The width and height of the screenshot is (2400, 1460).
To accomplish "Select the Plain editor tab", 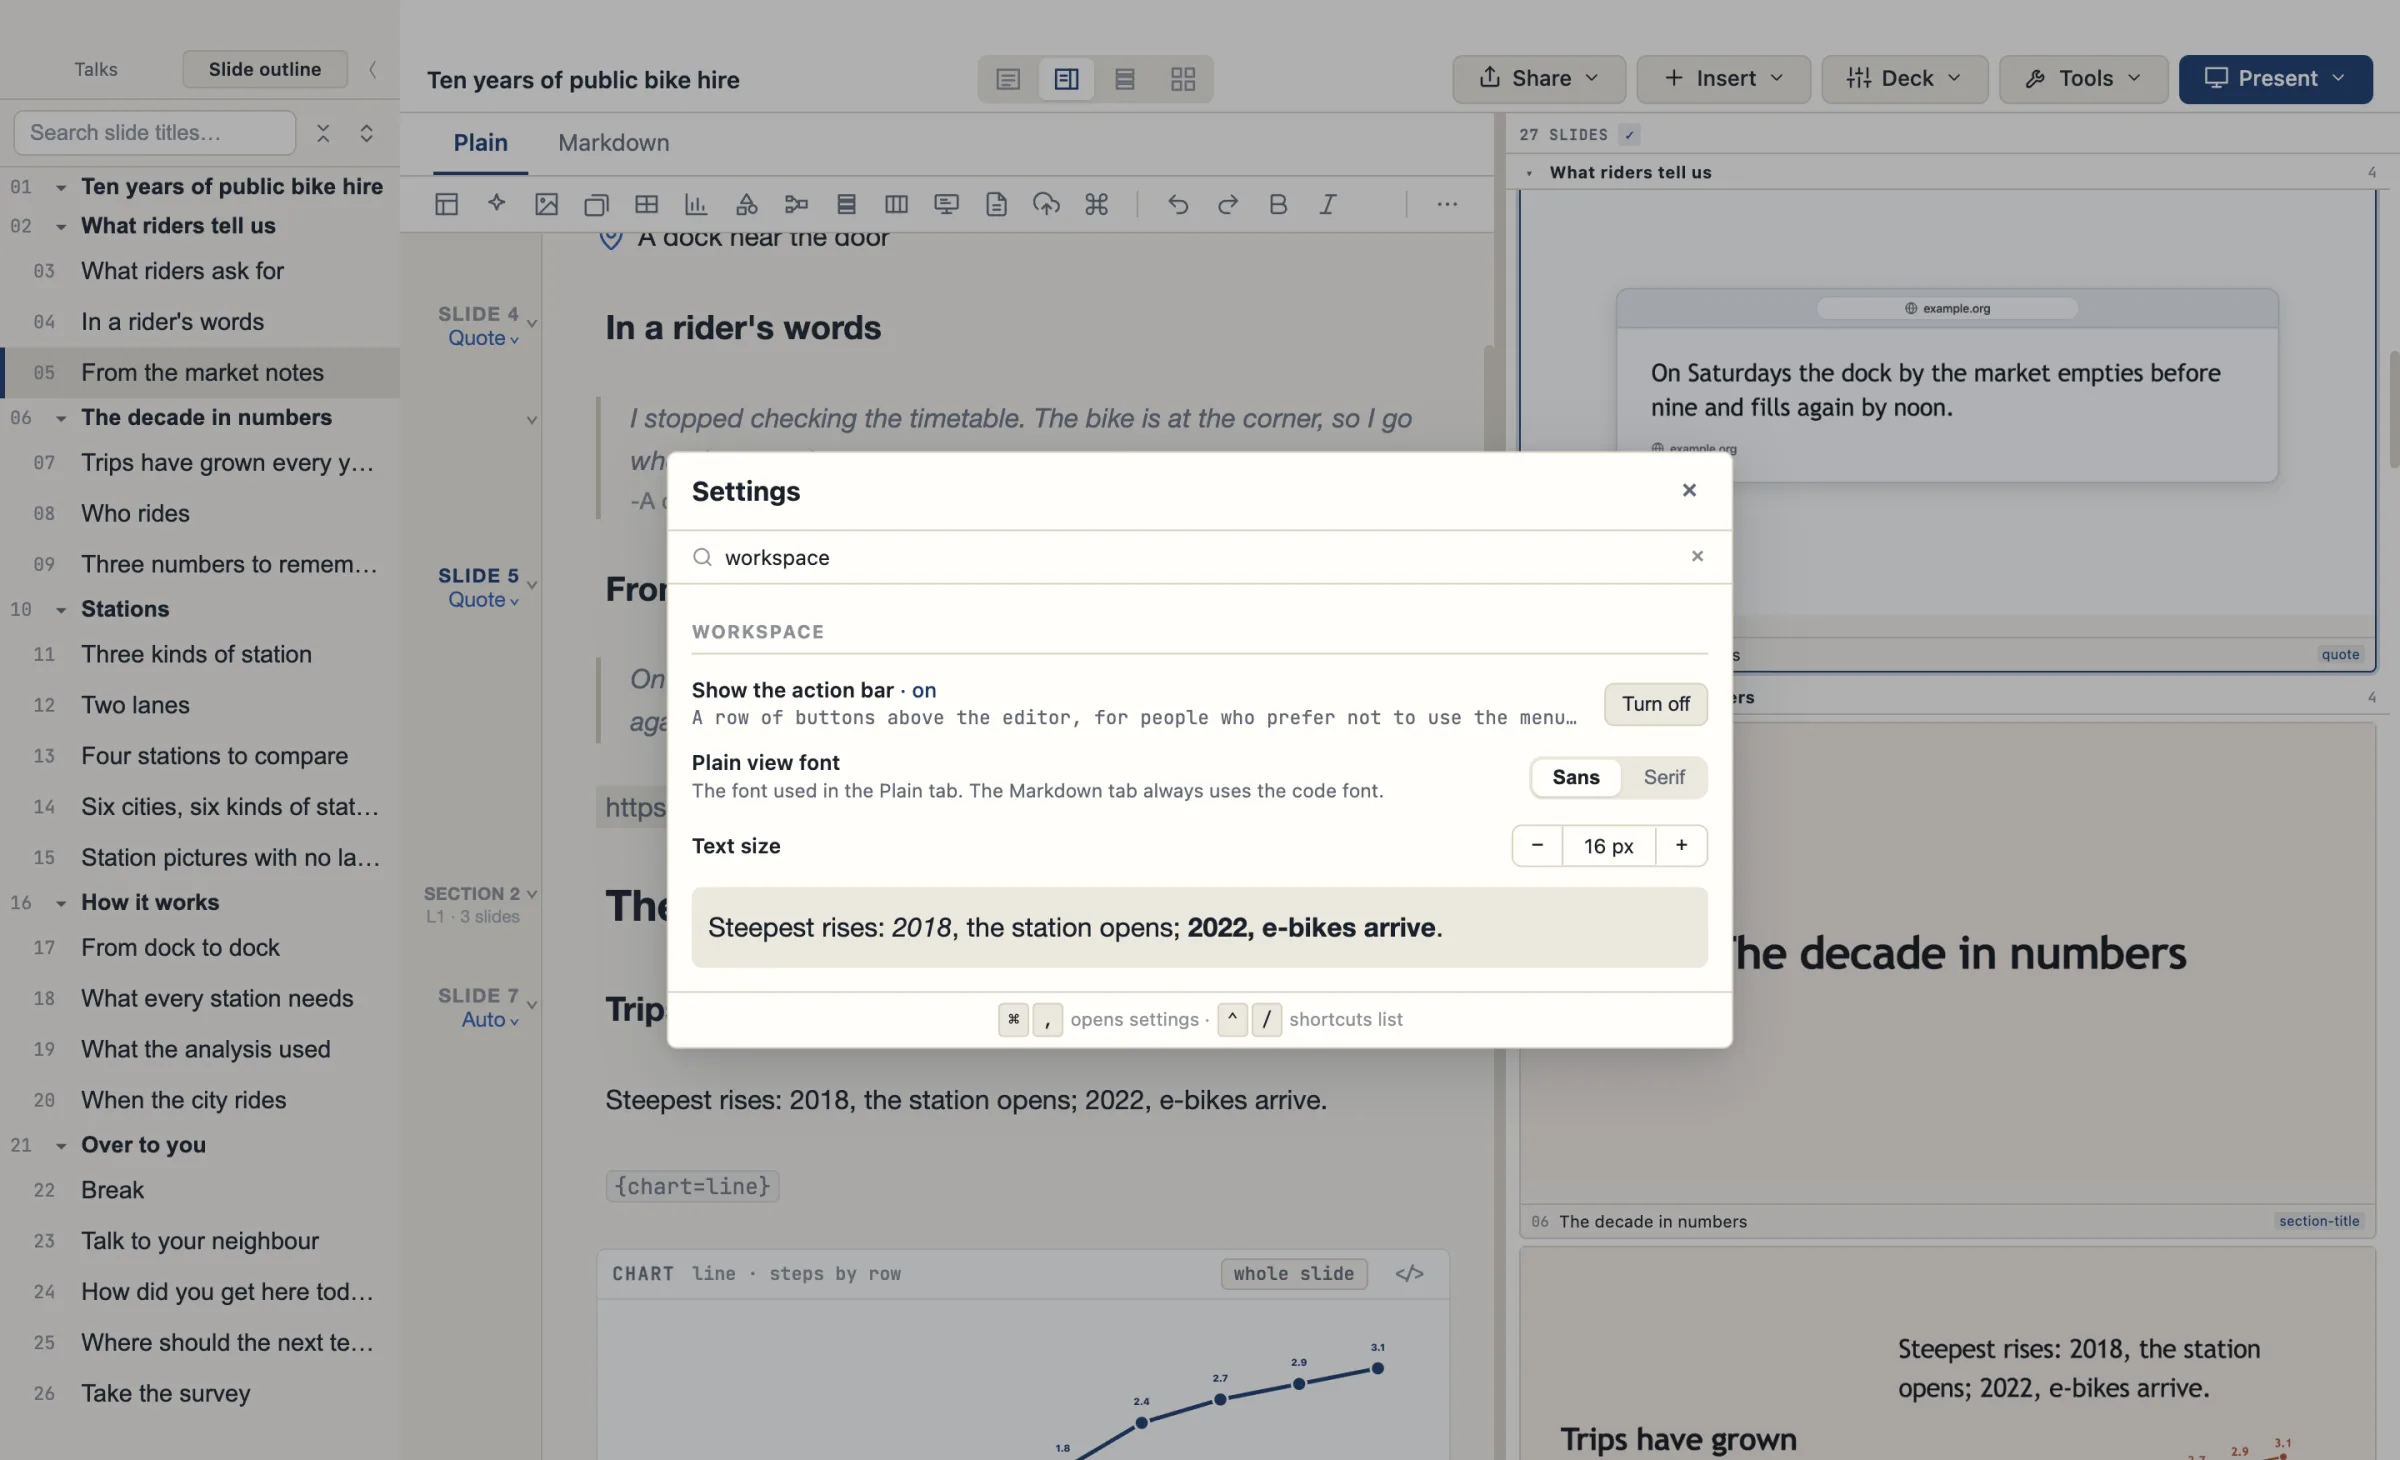I will click(x=480, y=143).
